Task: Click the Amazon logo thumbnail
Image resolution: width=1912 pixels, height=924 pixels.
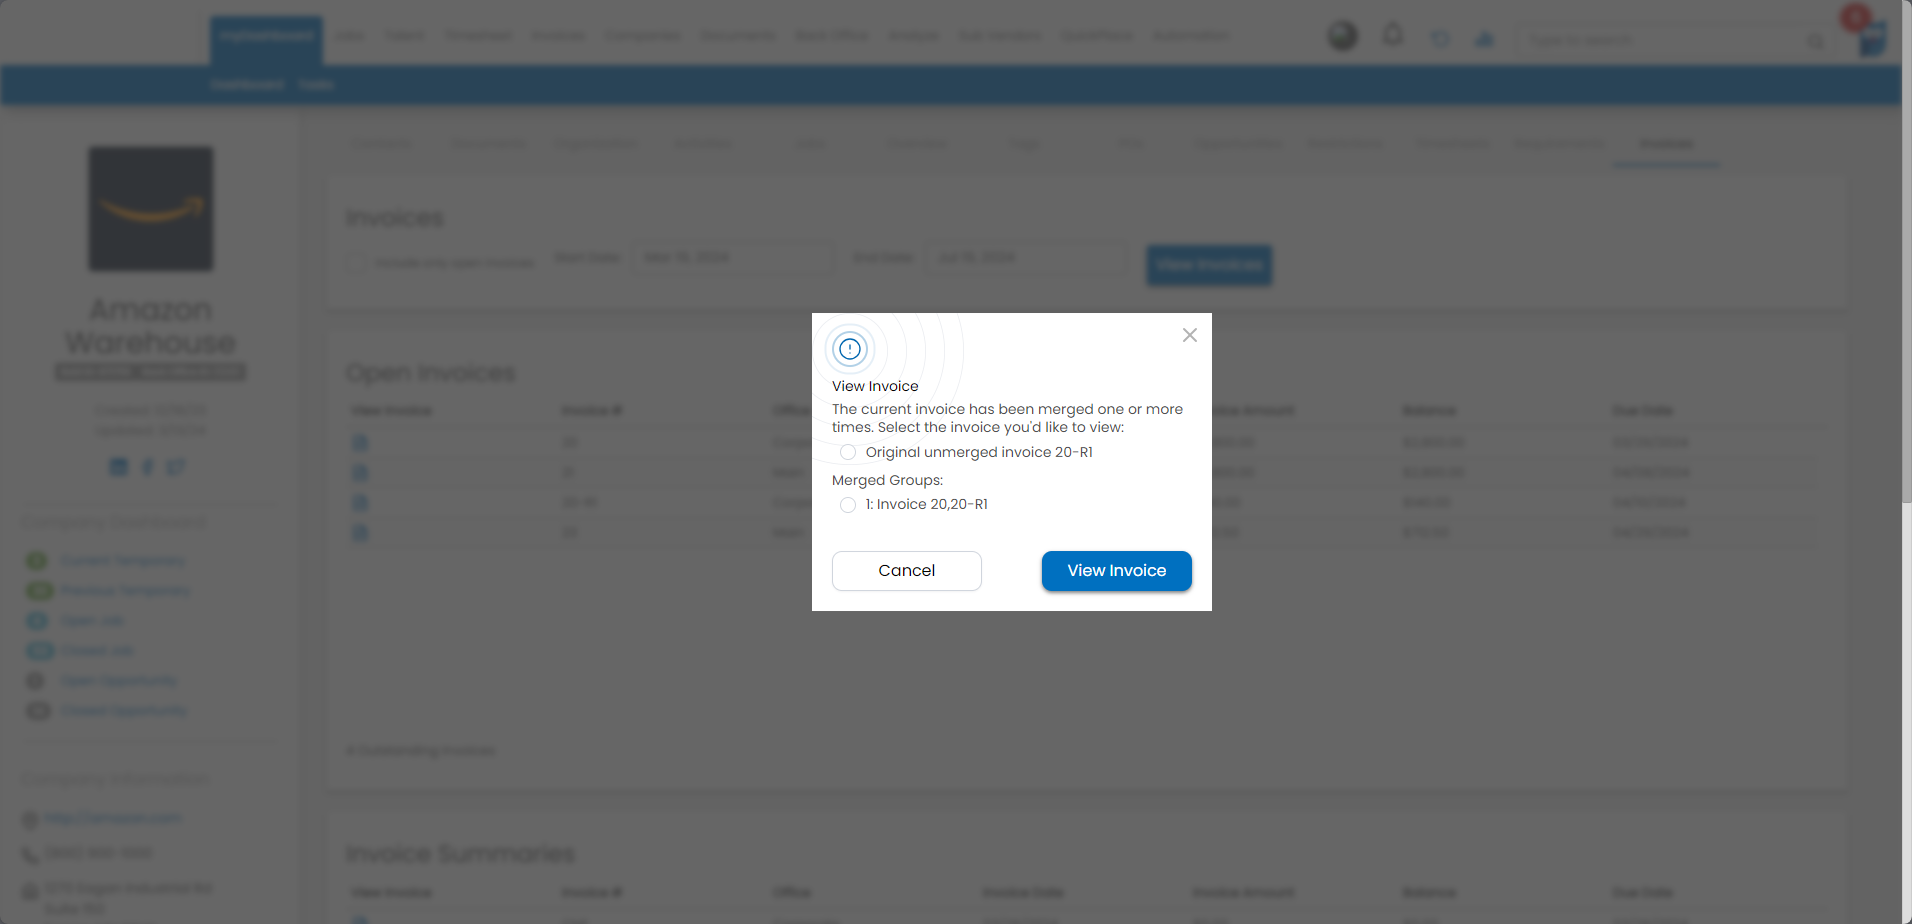Action: pyautogui.click(x=151, y=208)
